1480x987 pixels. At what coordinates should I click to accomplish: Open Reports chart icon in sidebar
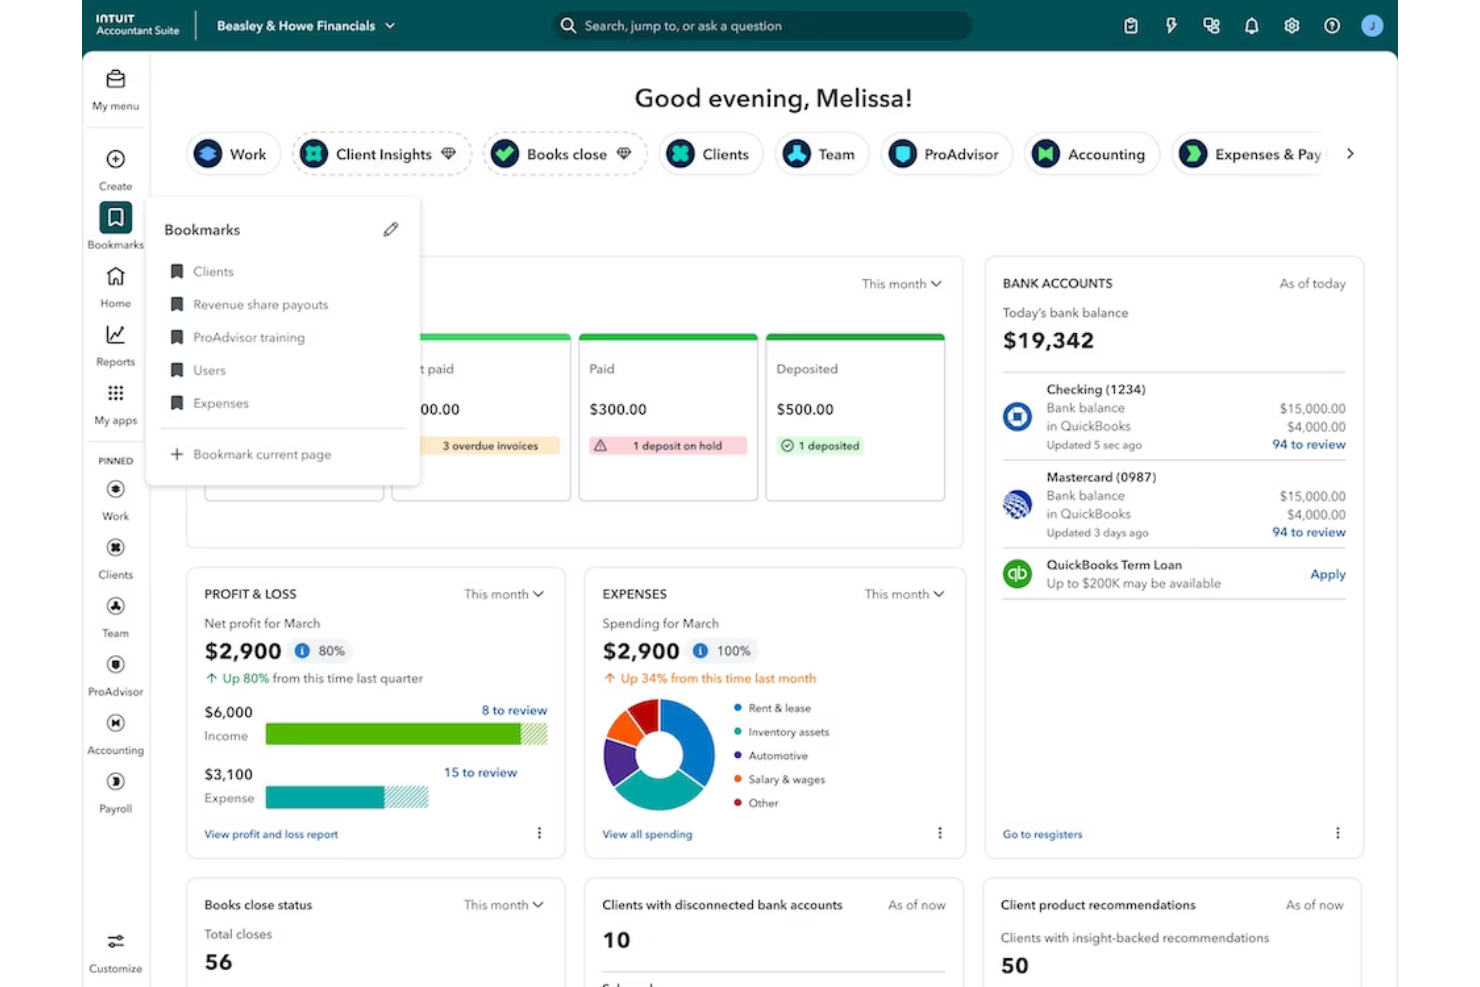116,334
